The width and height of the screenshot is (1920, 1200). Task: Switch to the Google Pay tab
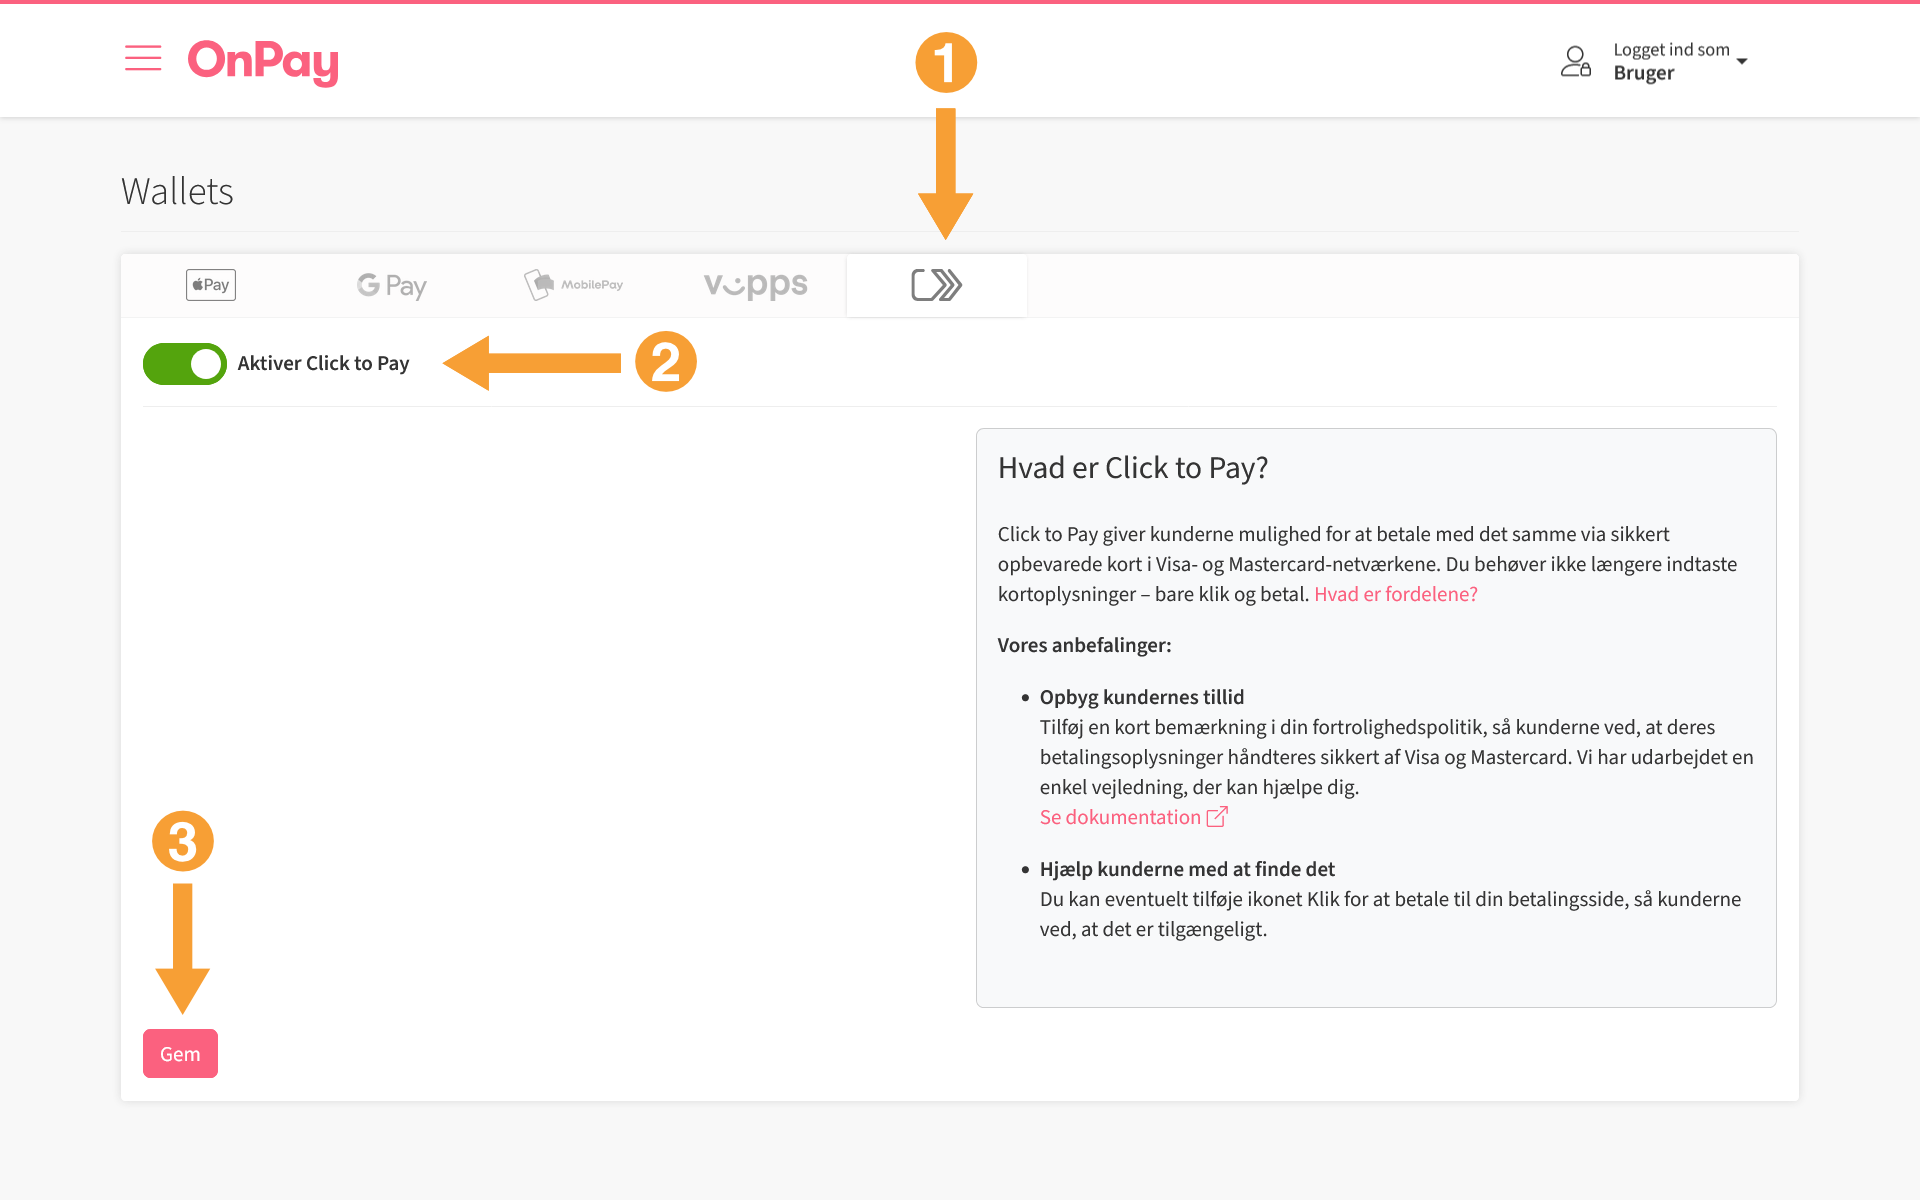coord(392,286)
